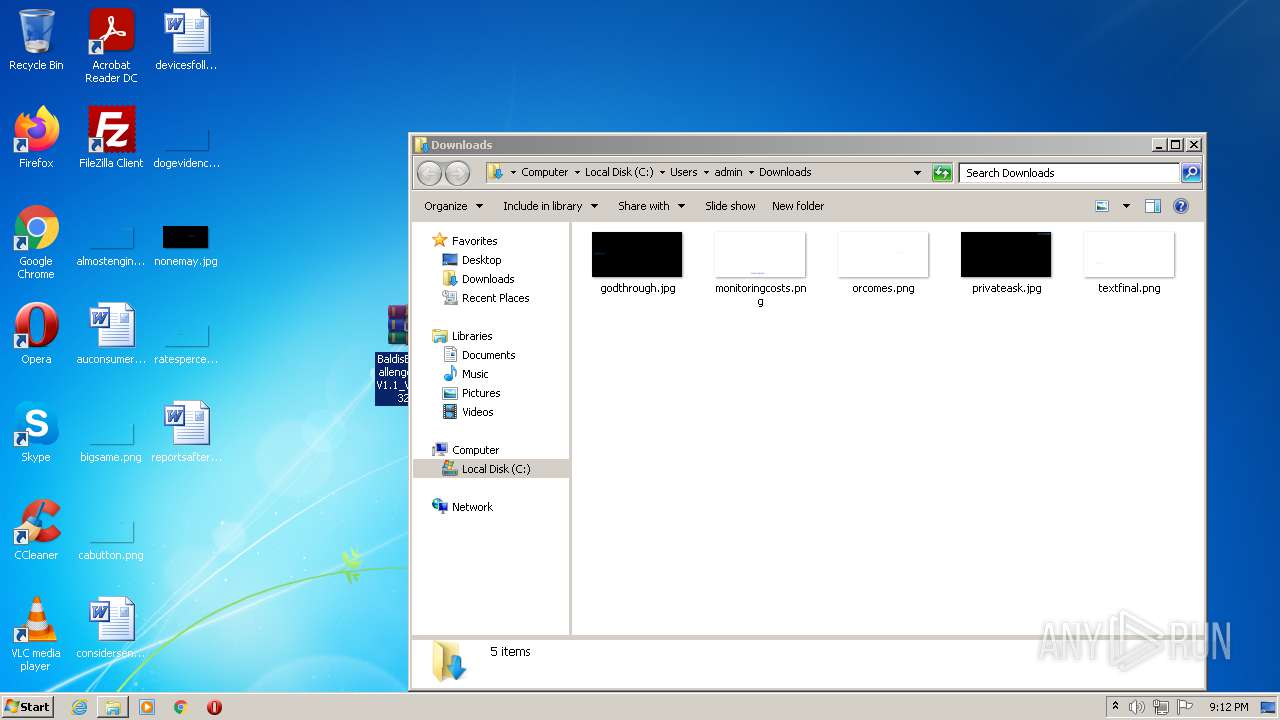Open the Share with dropdown
The width and height of the screenshot is (1280, 720).
click(x=651, y=206)
